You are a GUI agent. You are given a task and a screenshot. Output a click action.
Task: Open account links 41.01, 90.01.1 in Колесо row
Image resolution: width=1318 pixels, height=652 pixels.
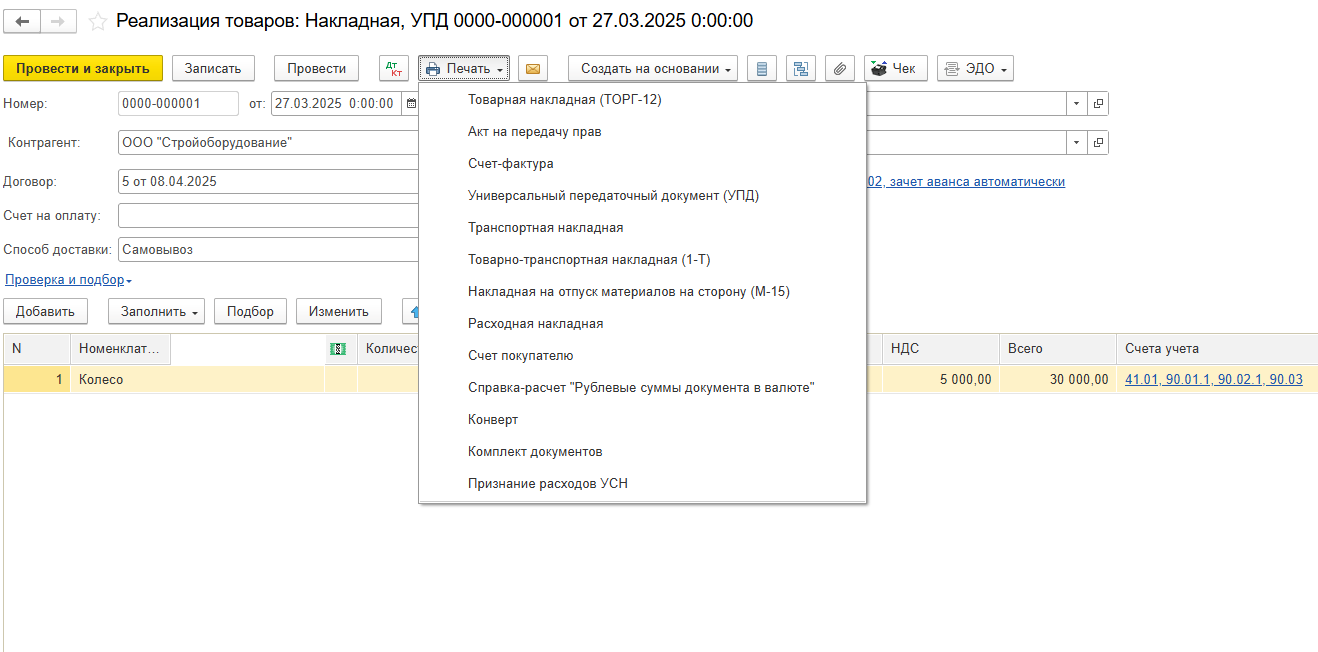(x=1213, y=379)
